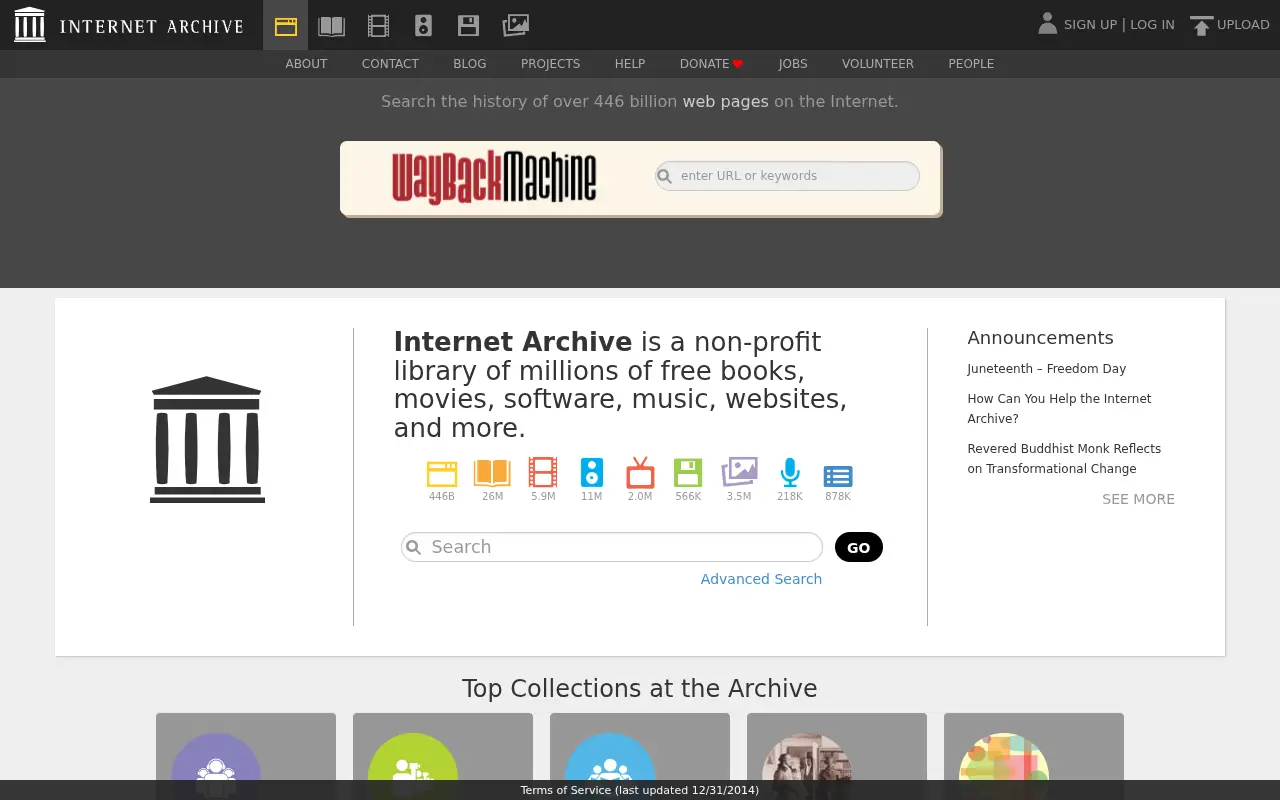Open the VOLUNTEER menu item
The image size is (1280, 800).
[878, 64]
